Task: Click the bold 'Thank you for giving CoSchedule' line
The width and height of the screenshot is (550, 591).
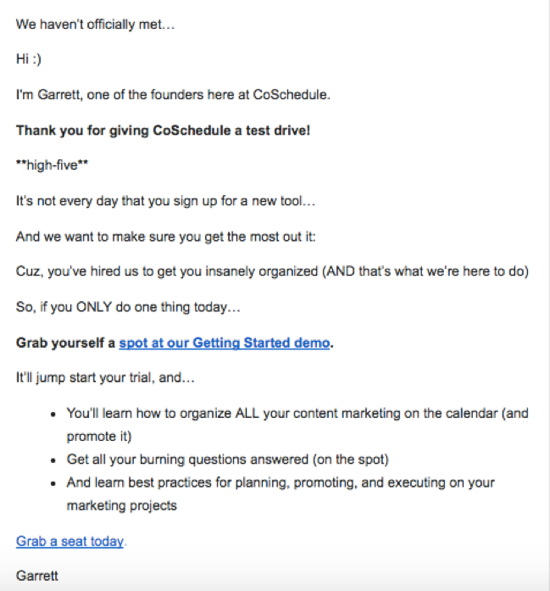Action: 163,130
